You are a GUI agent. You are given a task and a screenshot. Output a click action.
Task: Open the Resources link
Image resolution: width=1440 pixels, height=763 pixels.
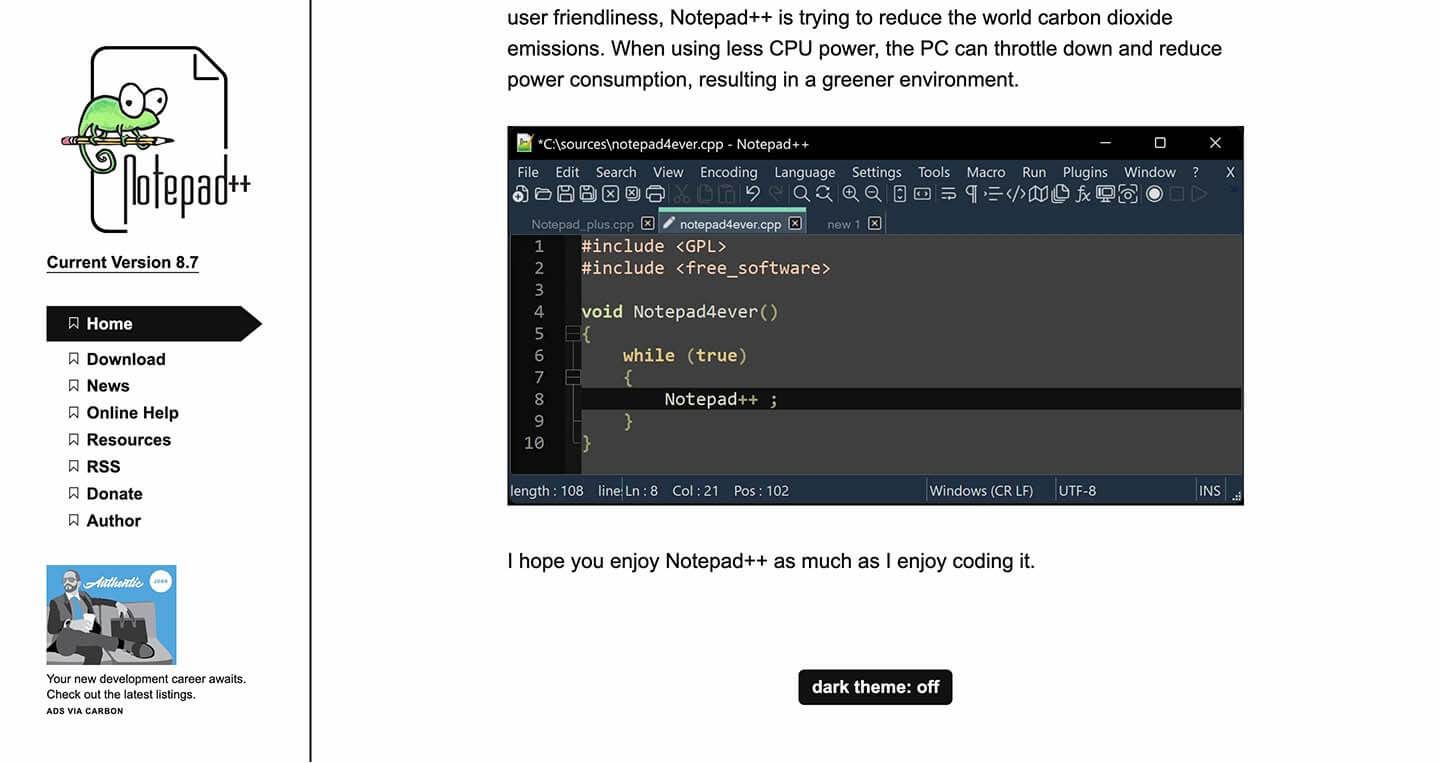pos(128,440)
